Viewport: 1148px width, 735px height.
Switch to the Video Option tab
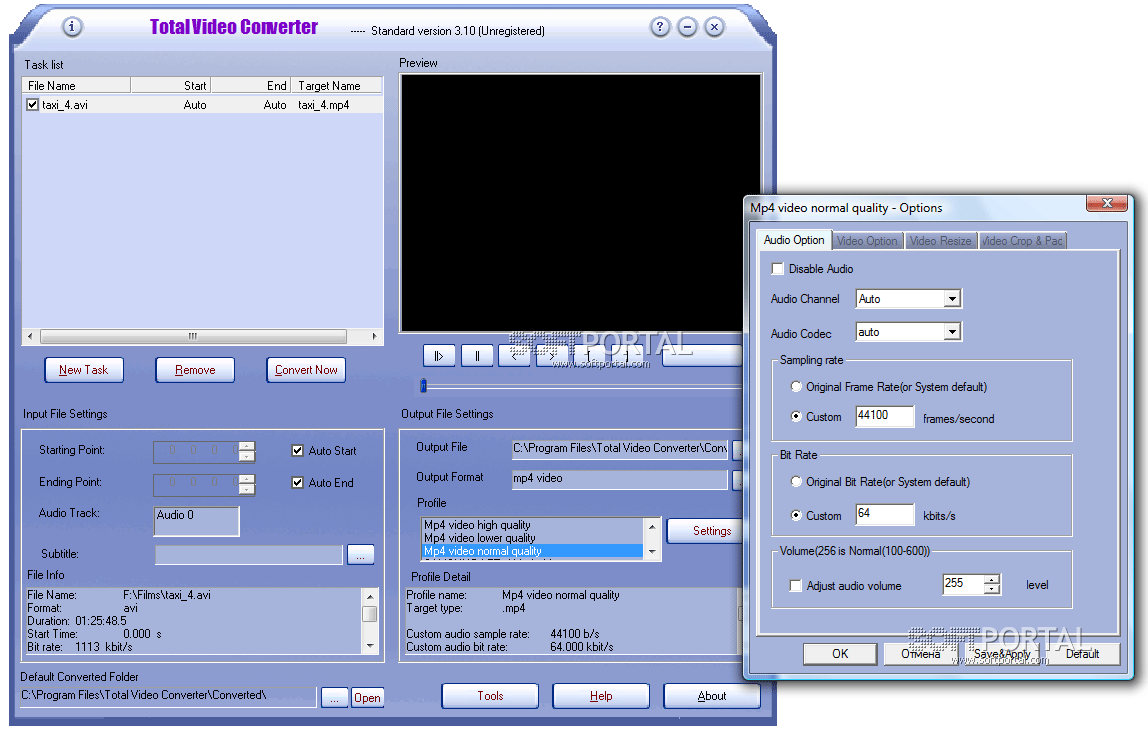867,241
